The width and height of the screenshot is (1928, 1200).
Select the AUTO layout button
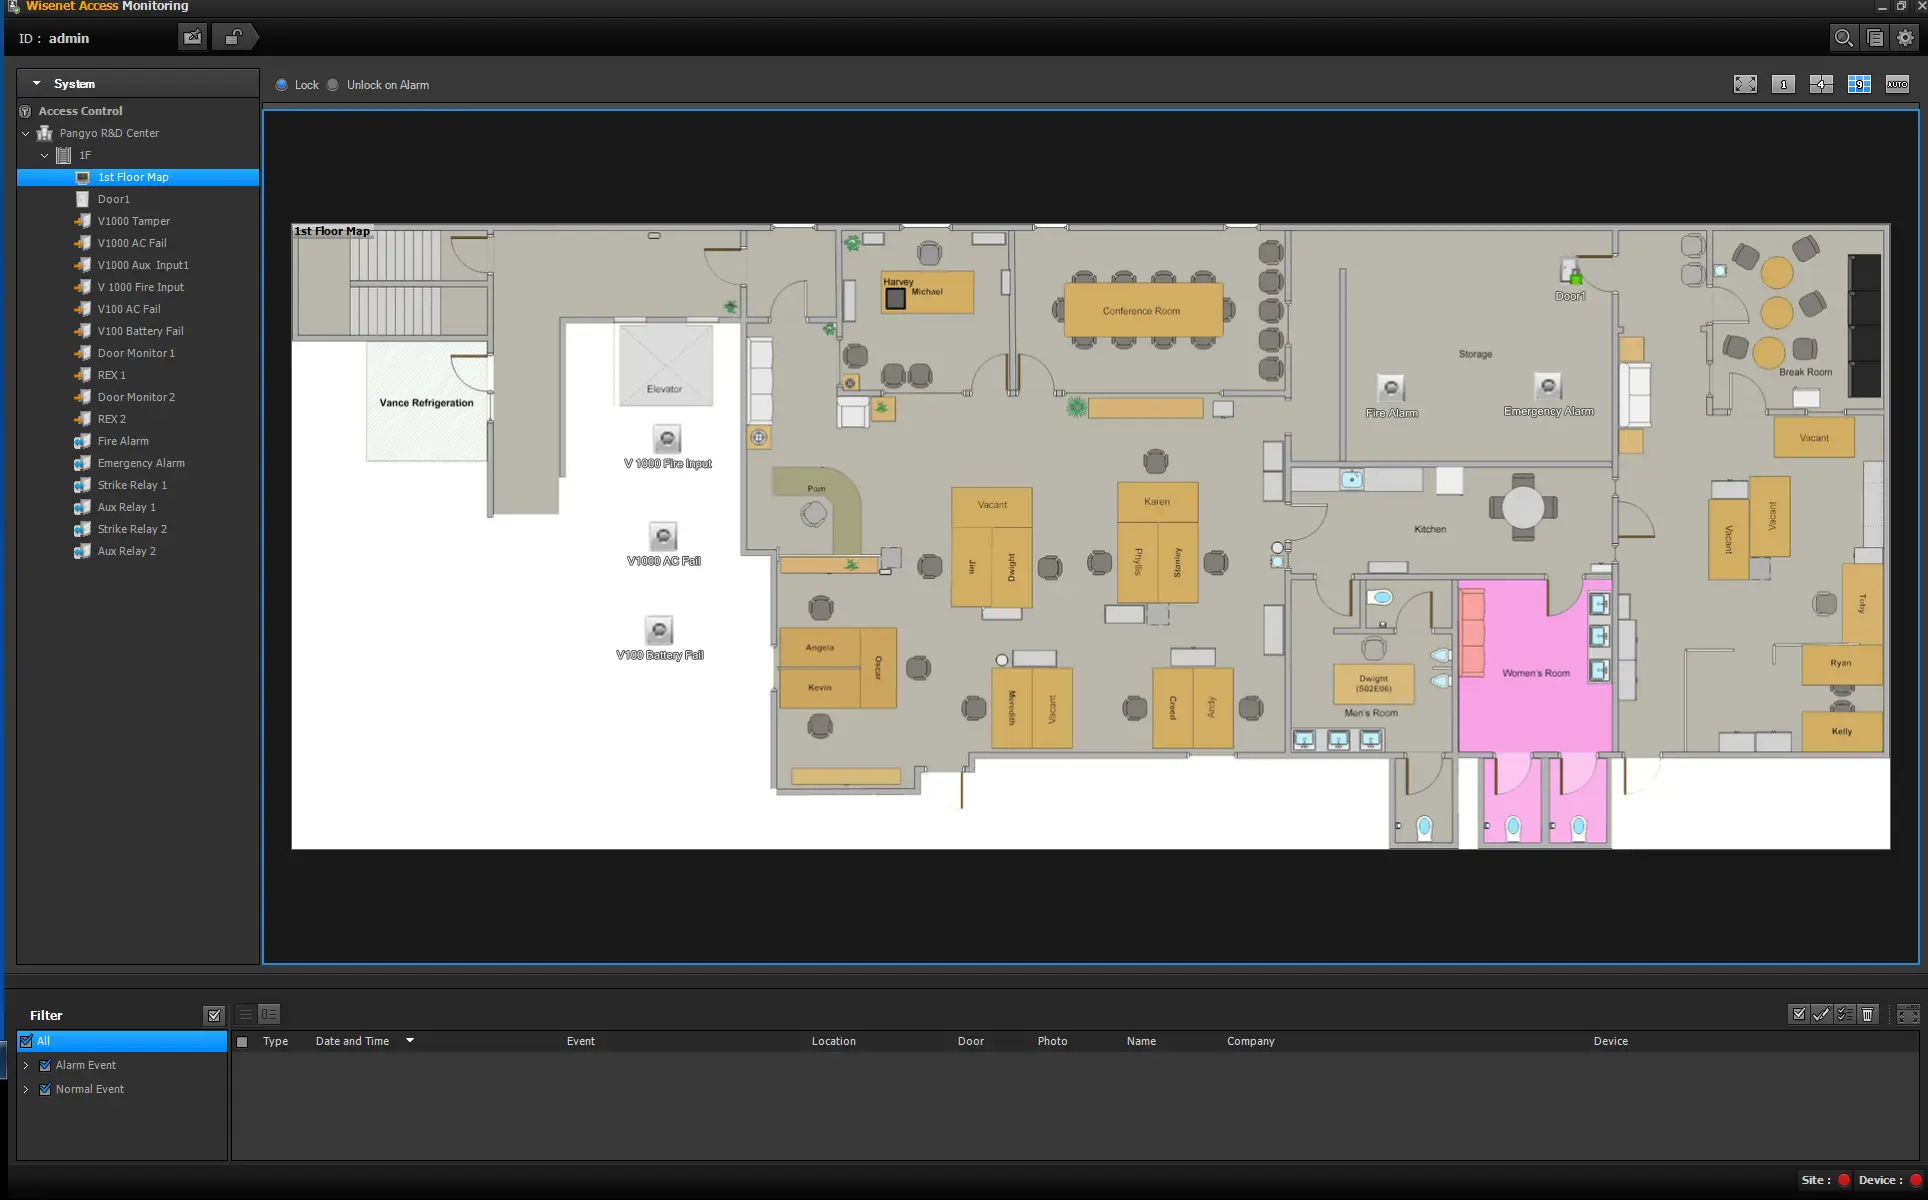1897,85
